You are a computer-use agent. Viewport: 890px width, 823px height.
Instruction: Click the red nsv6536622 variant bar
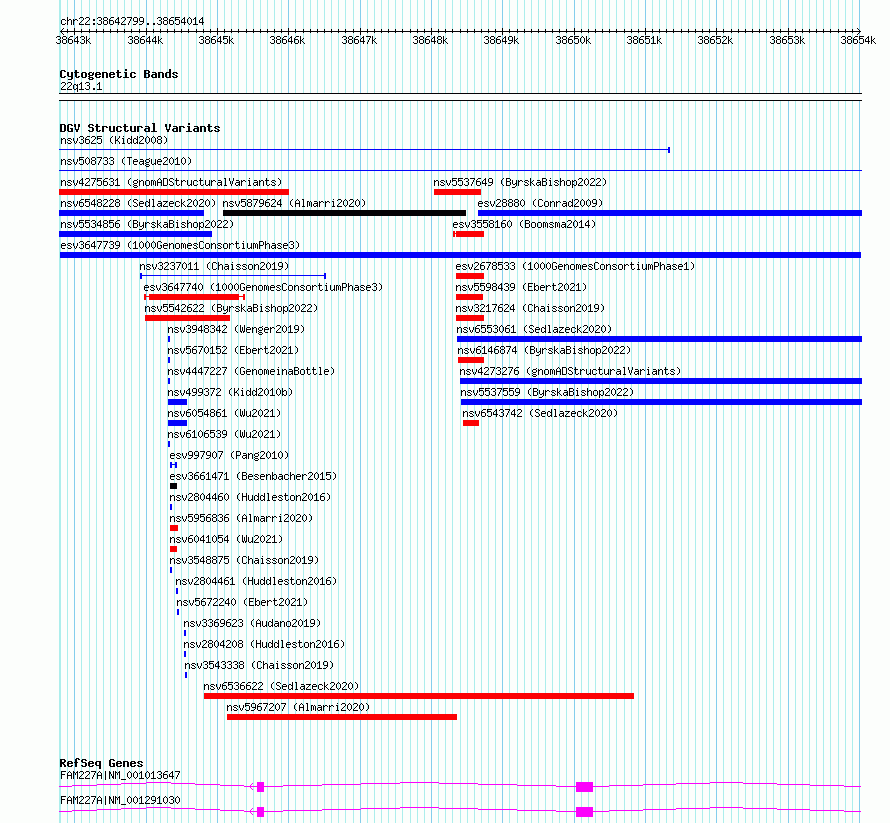pyautogui.click(x=419, y=696)
